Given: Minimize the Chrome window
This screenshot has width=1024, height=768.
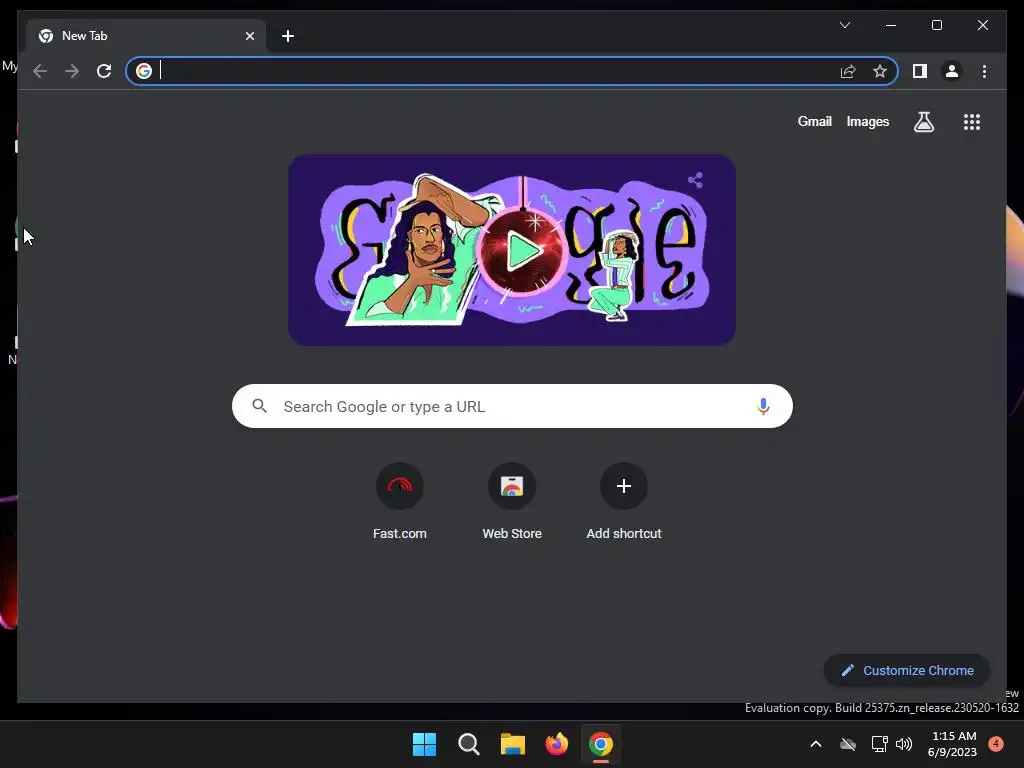Looking at the screenshot, I should click(x=891, y=25).
